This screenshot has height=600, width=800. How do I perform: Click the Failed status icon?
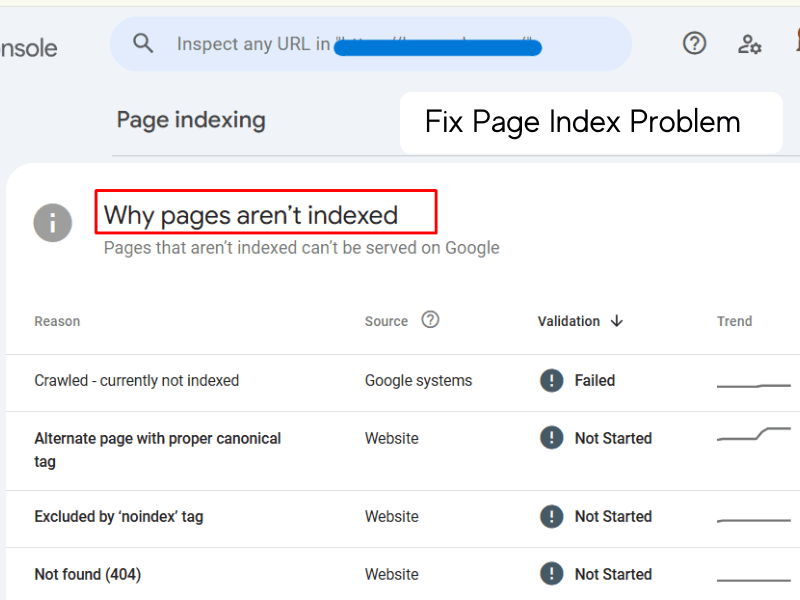552,381
